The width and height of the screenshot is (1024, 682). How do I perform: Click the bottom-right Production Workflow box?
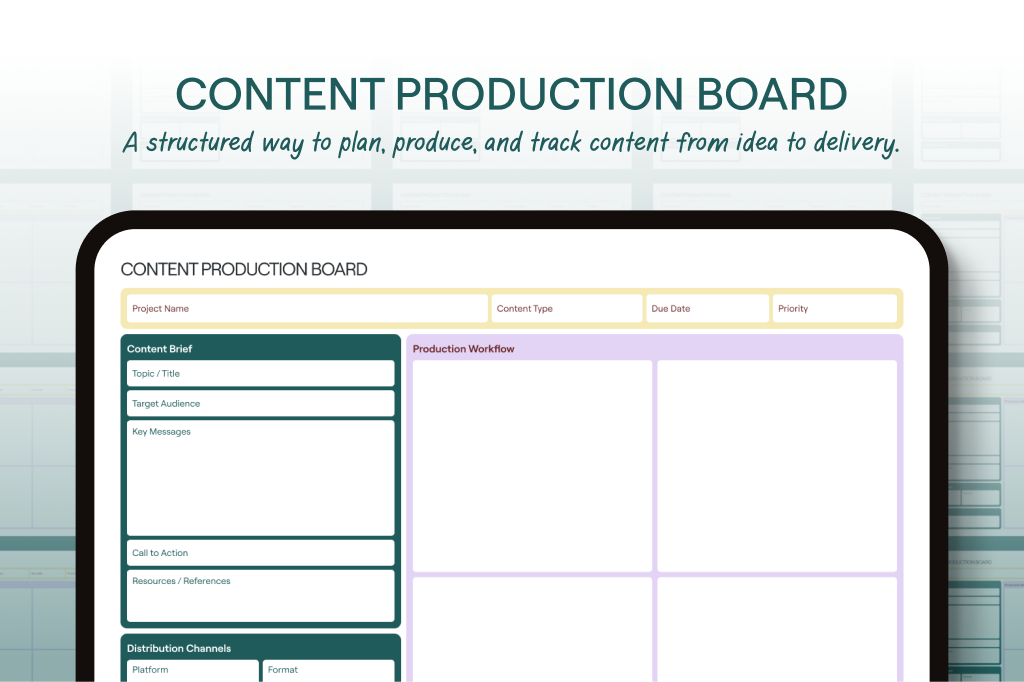coord(777,628)
